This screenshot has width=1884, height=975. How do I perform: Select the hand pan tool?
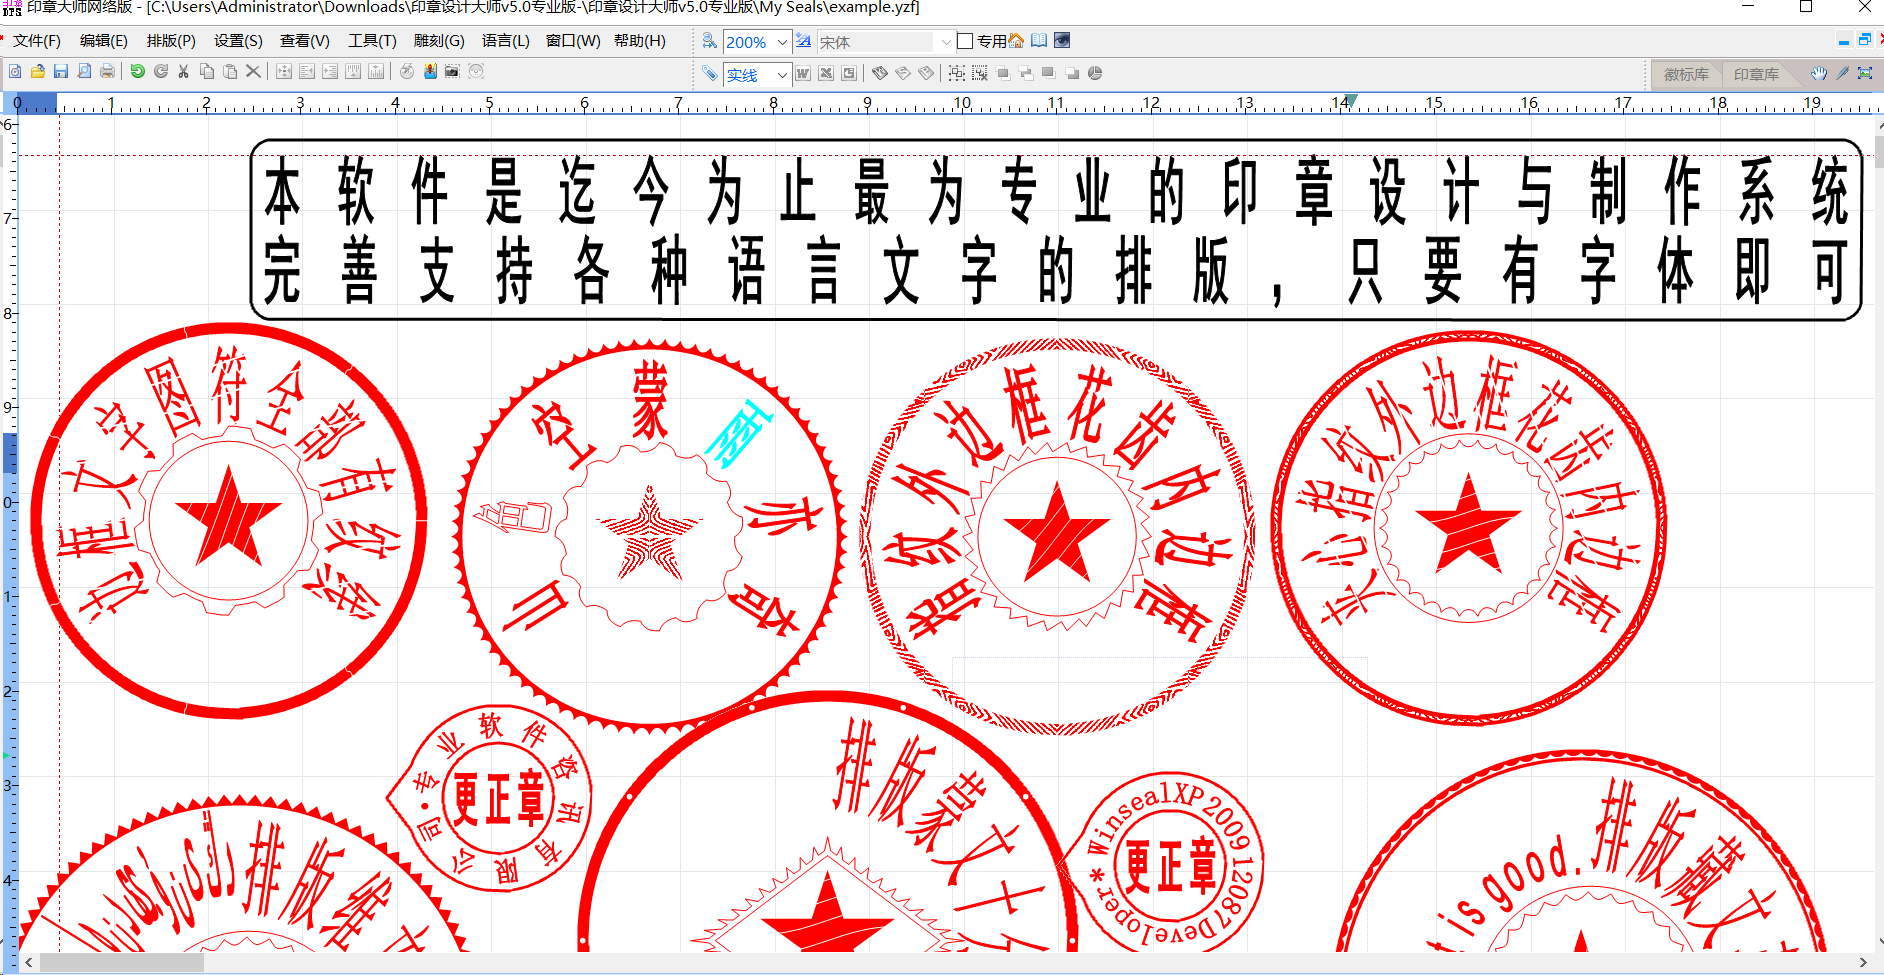click(1819, 73)
